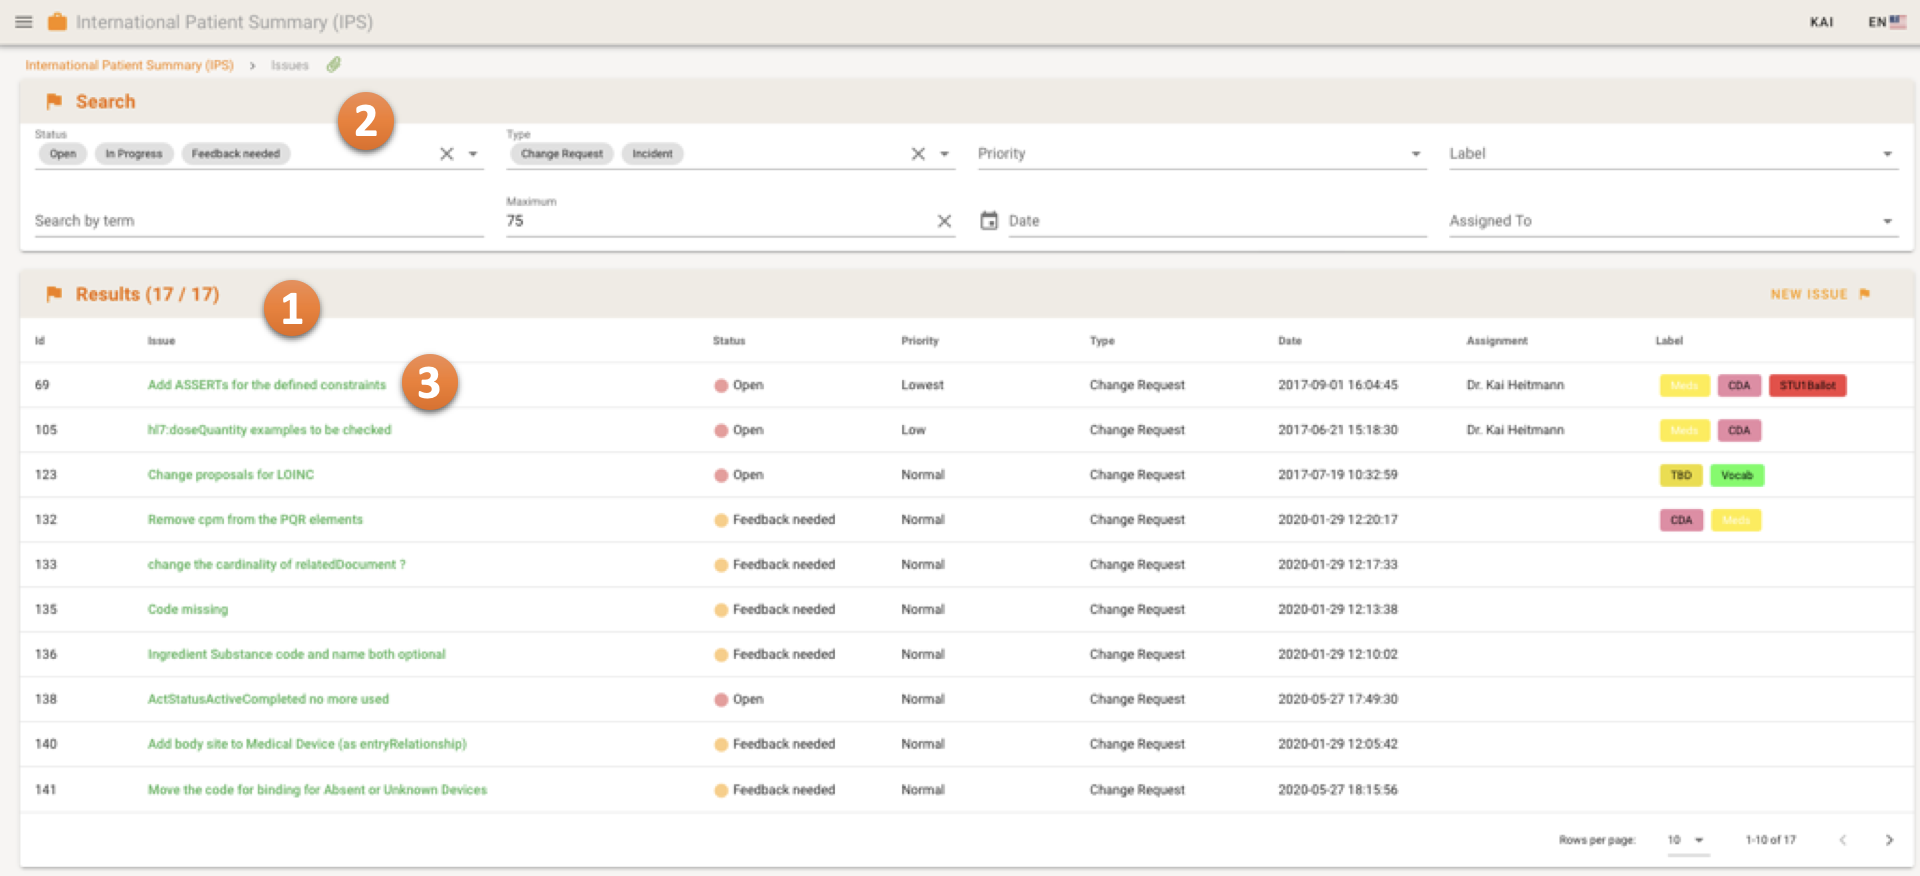Clear the Maximum value field

click(x=944, y=221)
